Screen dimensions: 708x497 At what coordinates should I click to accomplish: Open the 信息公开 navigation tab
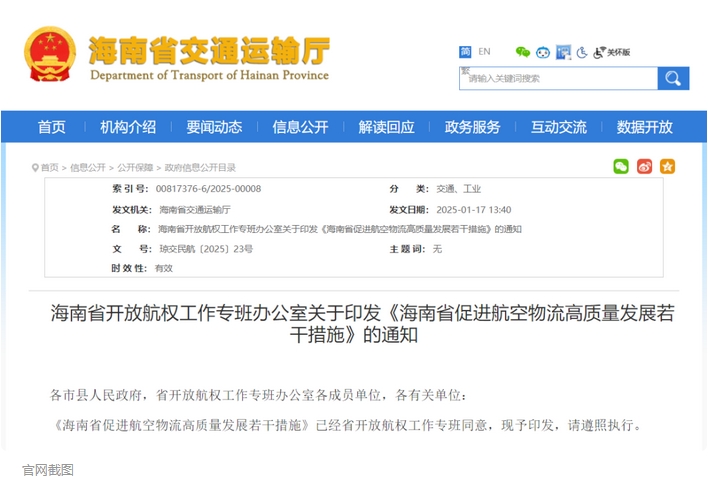click(300, 127)
